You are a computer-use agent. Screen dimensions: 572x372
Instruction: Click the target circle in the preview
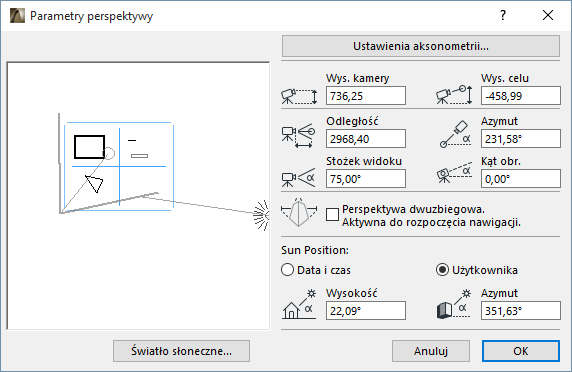tap(109, 154)
